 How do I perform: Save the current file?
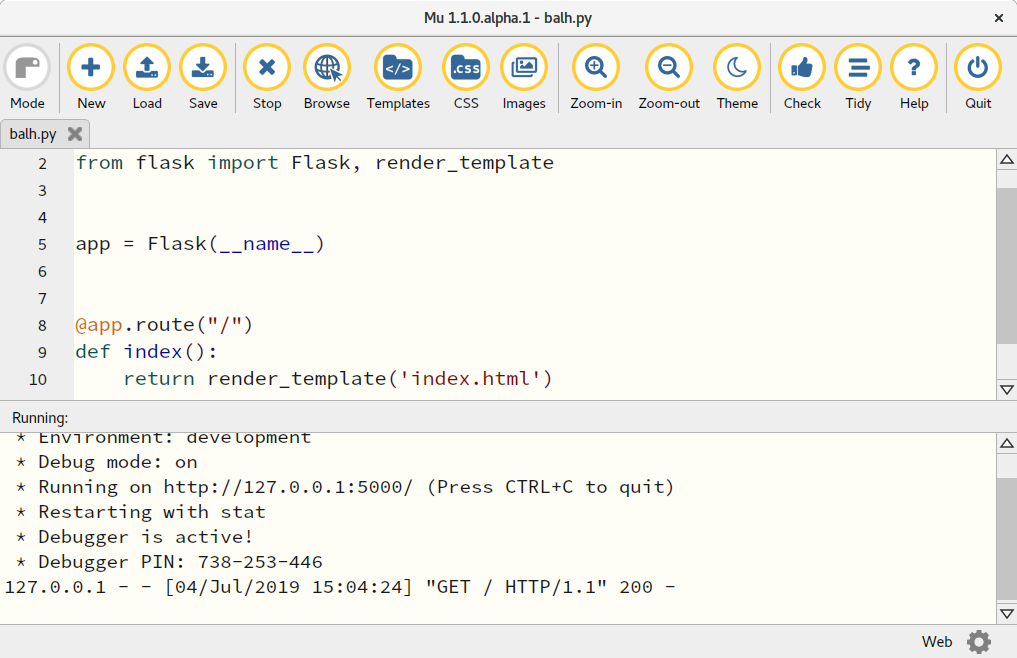click(203, 77)
